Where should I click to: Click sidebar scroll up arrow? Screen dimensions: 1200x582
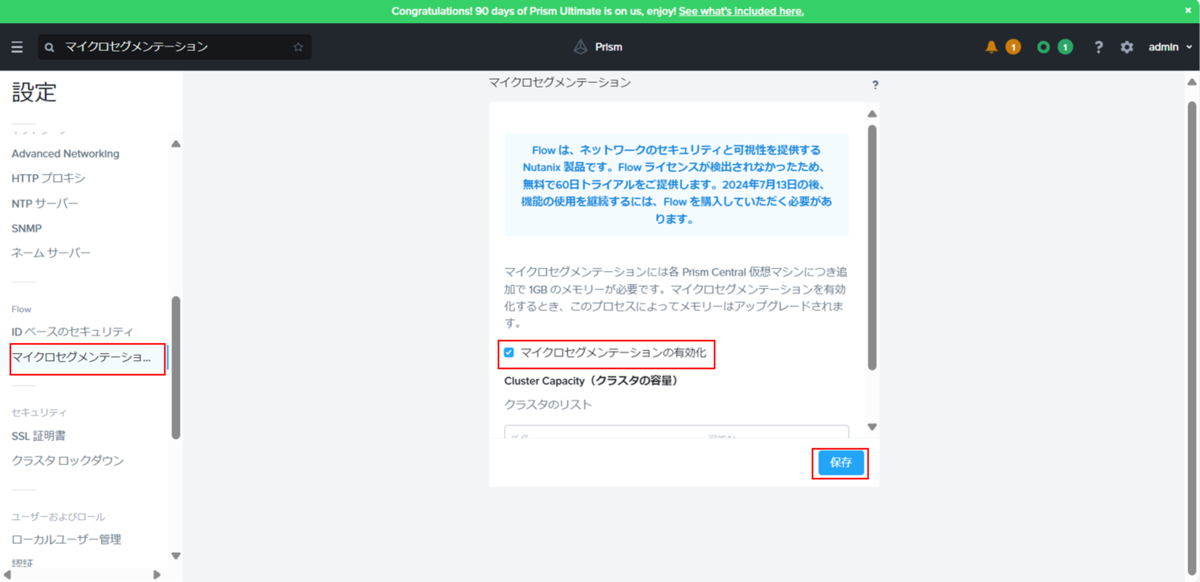pyautogui.click(x=176, y=144)
